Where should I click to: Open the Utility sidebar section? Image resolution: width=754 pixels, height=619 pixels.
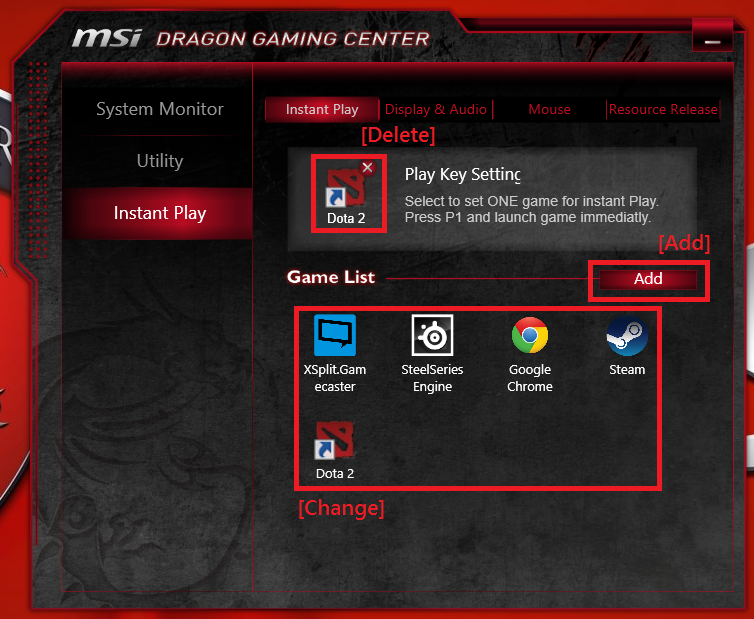[x=160, y=161]
